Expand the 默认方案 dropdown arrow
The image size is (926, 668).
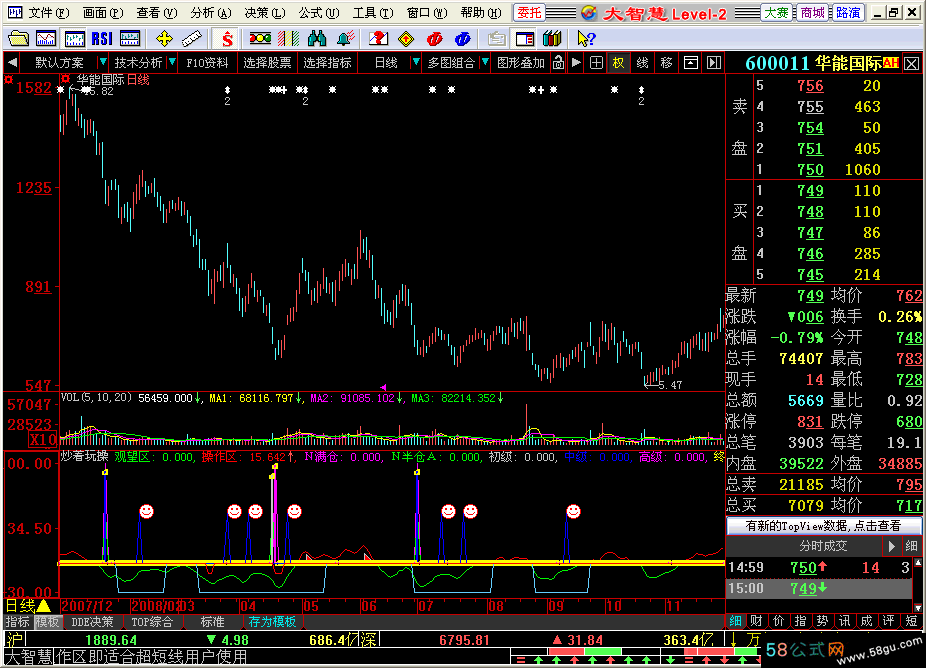pyautogui.click(x=103, y=62)
